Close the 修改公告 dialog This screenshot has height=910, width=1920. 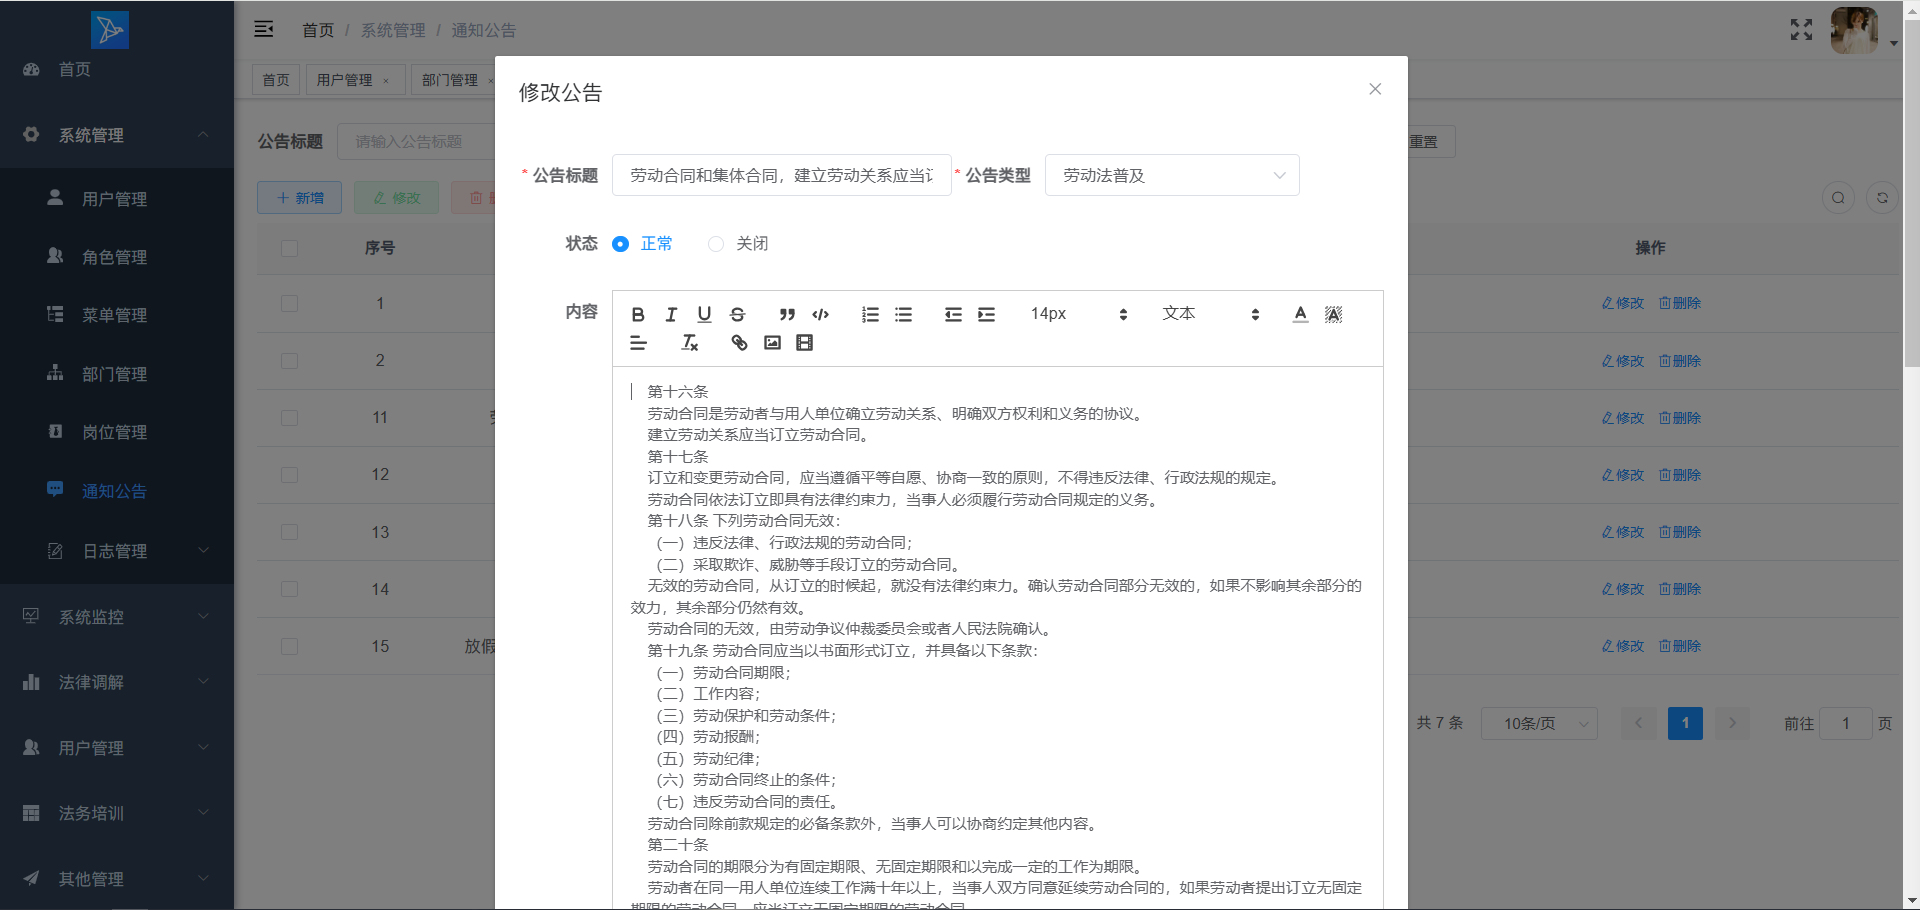pos(1375,89)
